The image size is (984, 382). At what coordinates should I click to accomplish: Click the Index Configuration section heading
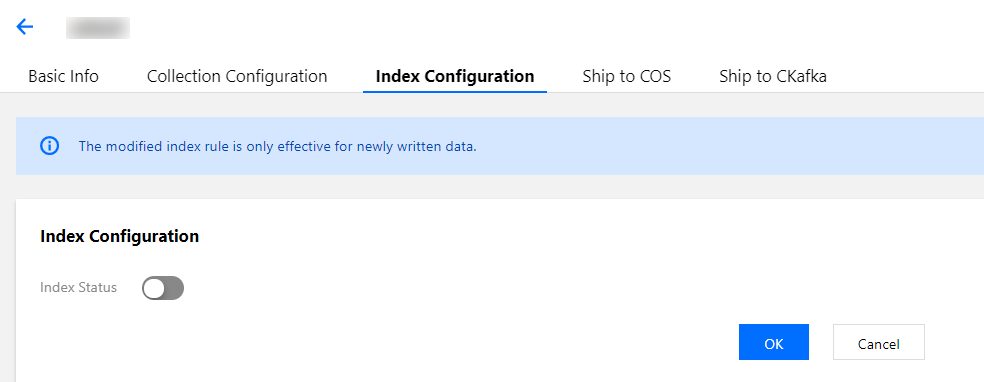[x=119, y=236]
